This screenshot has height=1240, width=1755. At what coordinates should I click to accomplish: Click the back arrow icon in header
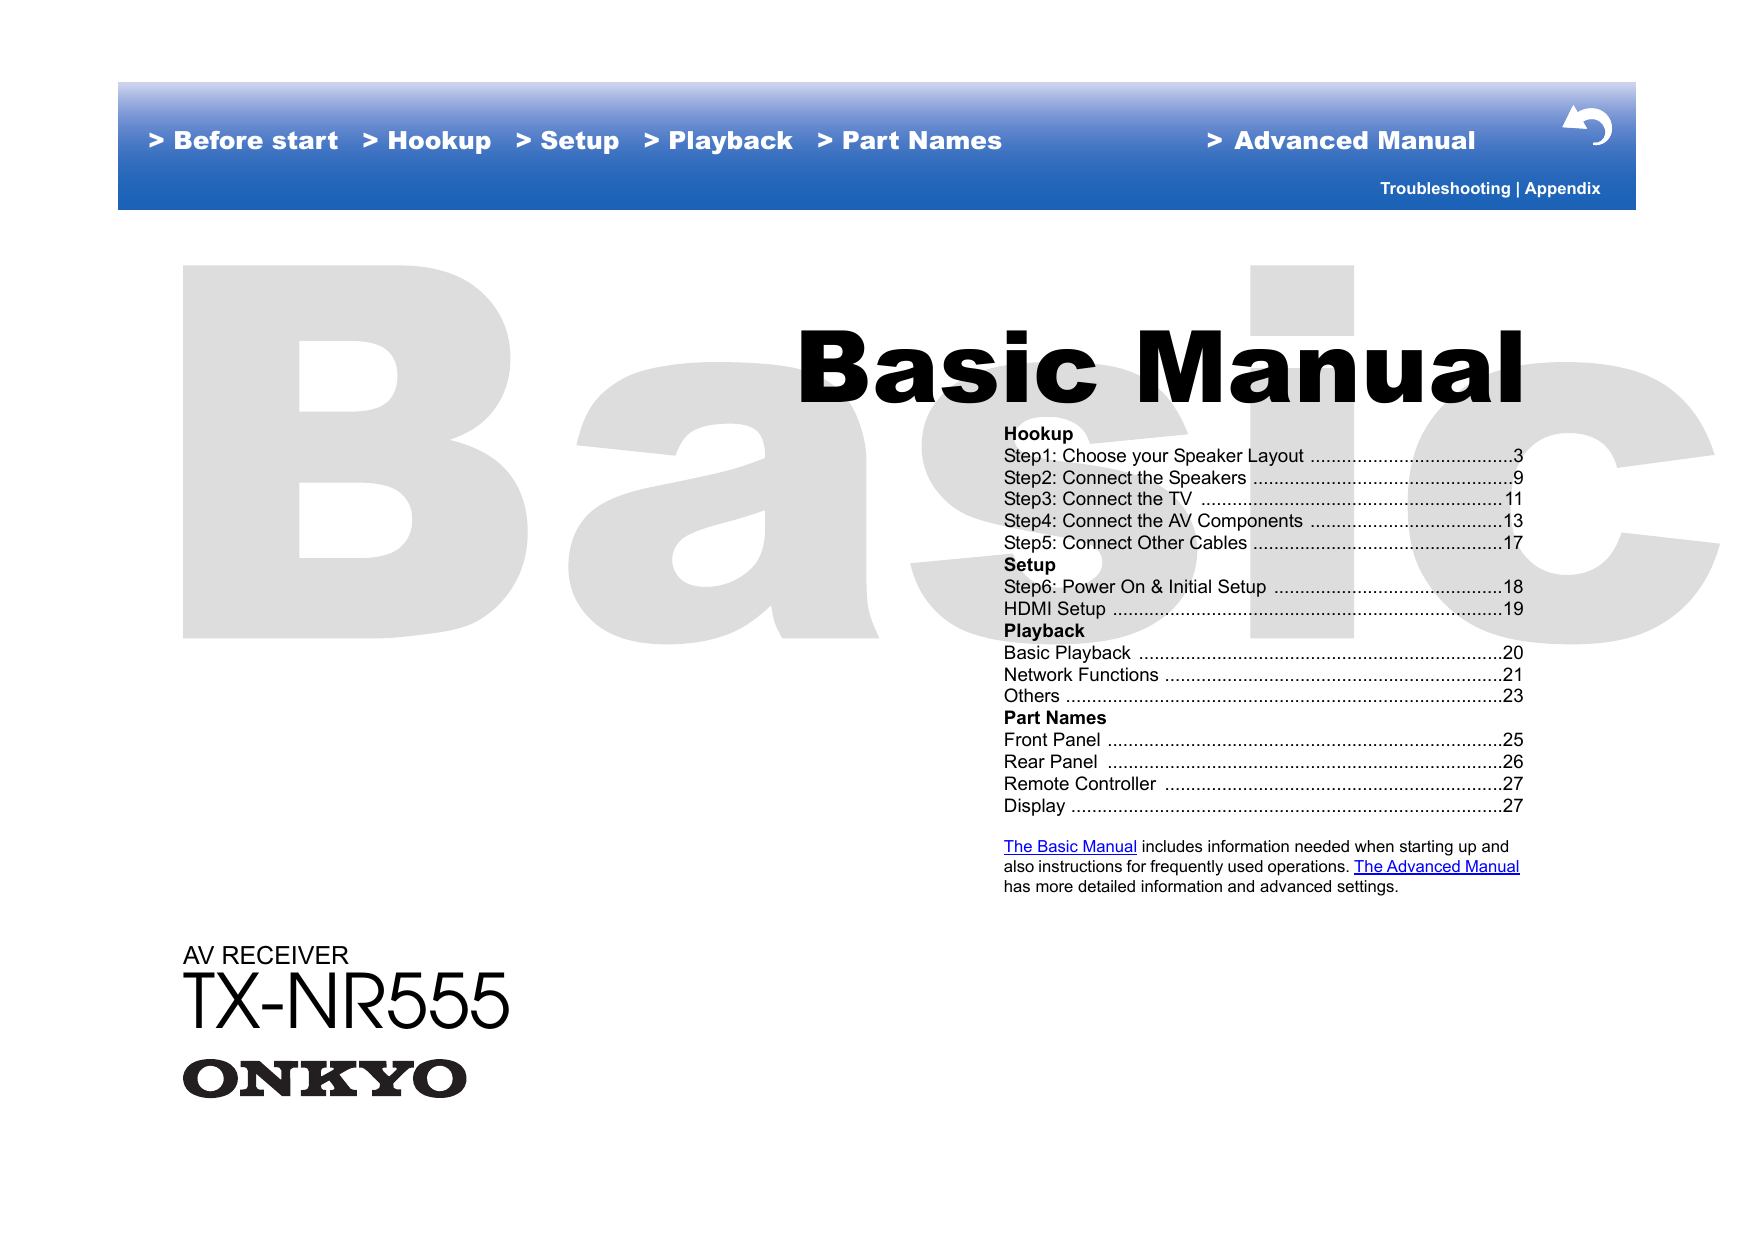(x=1587, y=126)
